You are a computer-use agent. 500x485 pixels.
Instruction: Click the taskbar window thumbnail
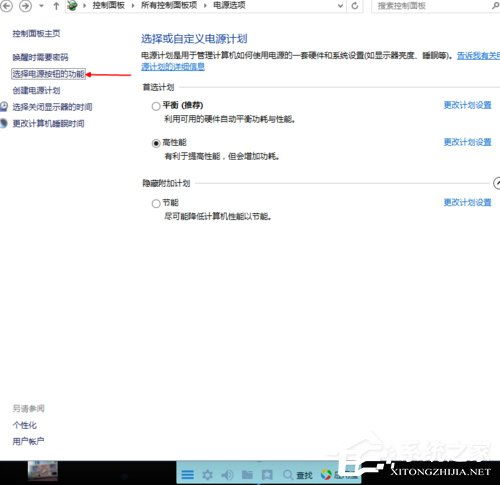point(42,471)
